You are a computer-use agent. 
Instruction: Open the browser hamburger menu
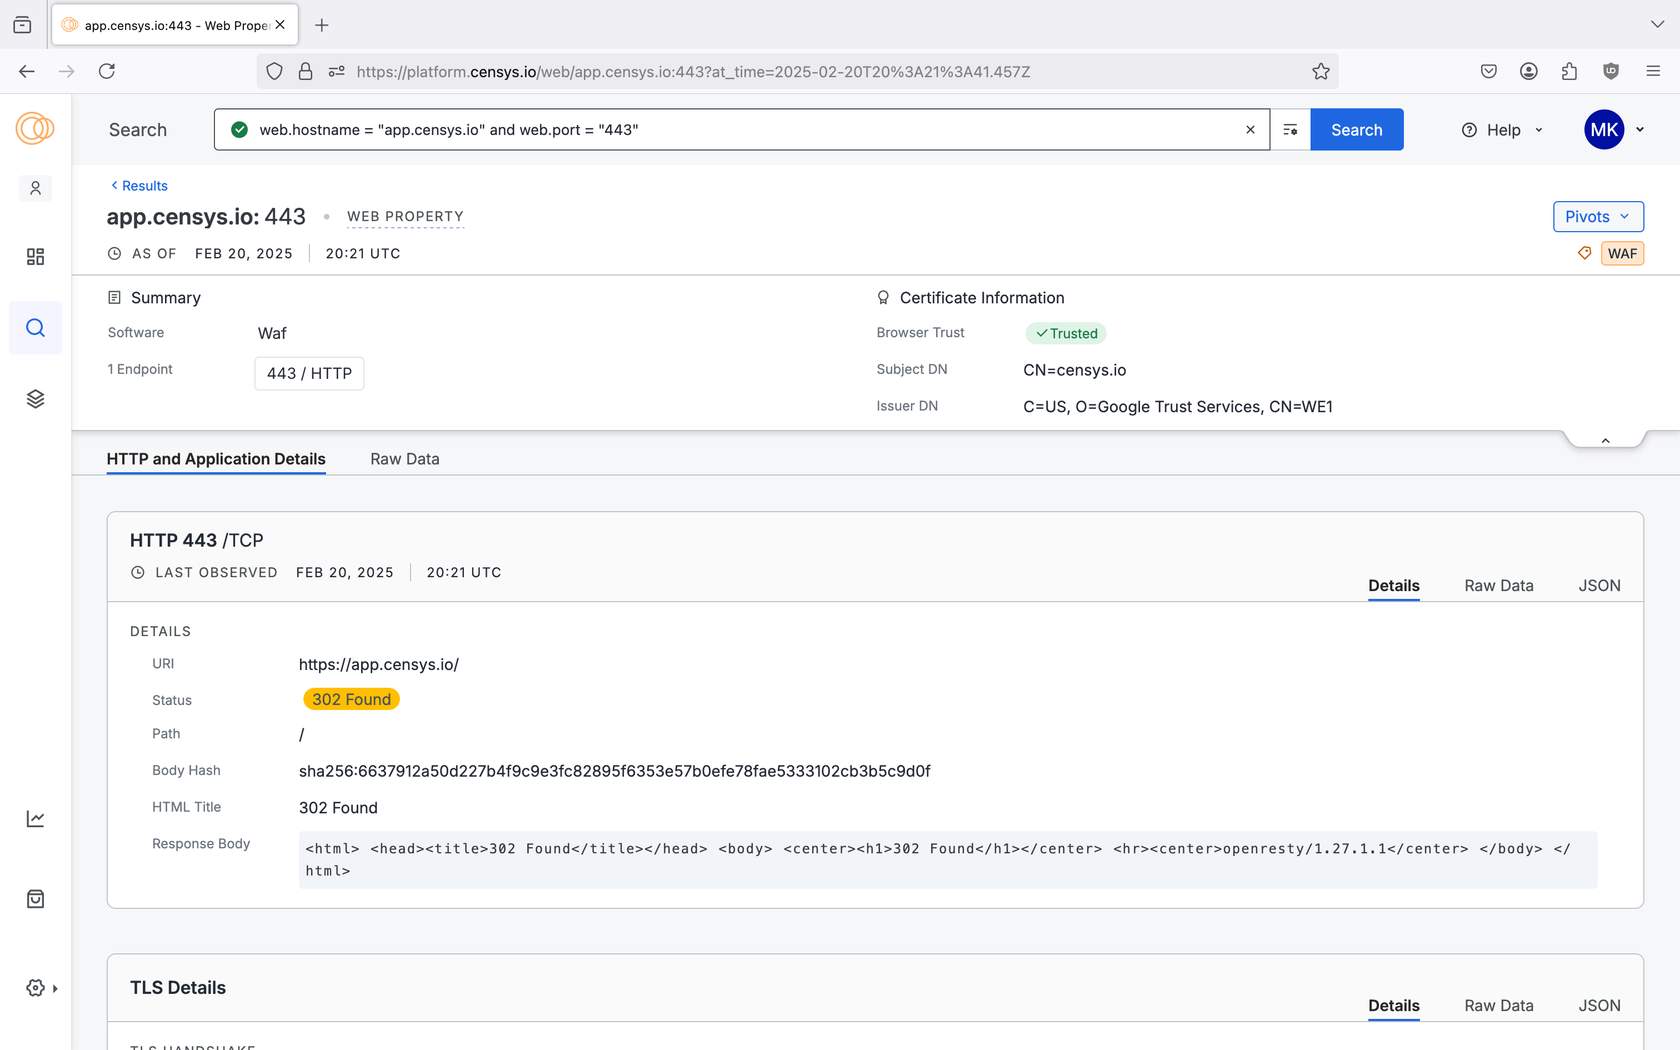click(x=1653, y=71)
